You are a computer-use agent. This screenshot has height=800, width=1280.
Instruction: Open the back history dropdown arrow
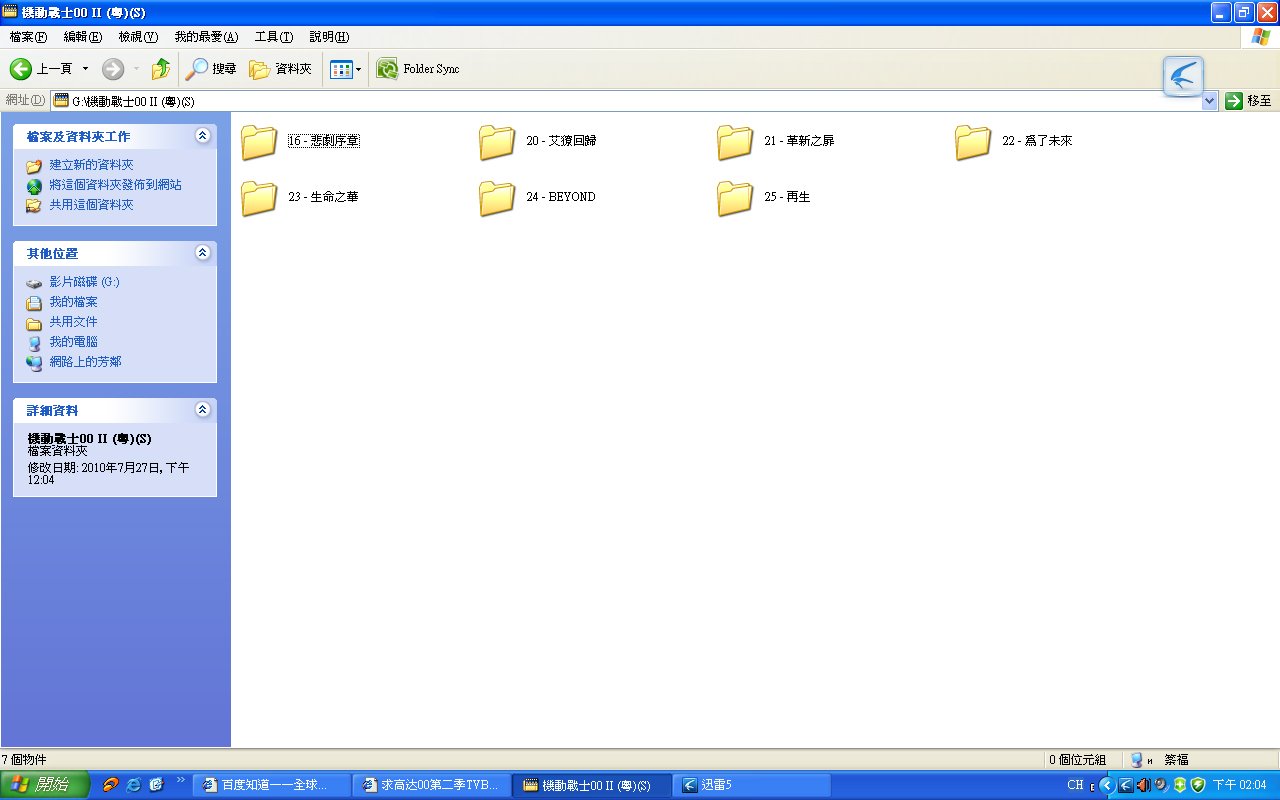85,69
